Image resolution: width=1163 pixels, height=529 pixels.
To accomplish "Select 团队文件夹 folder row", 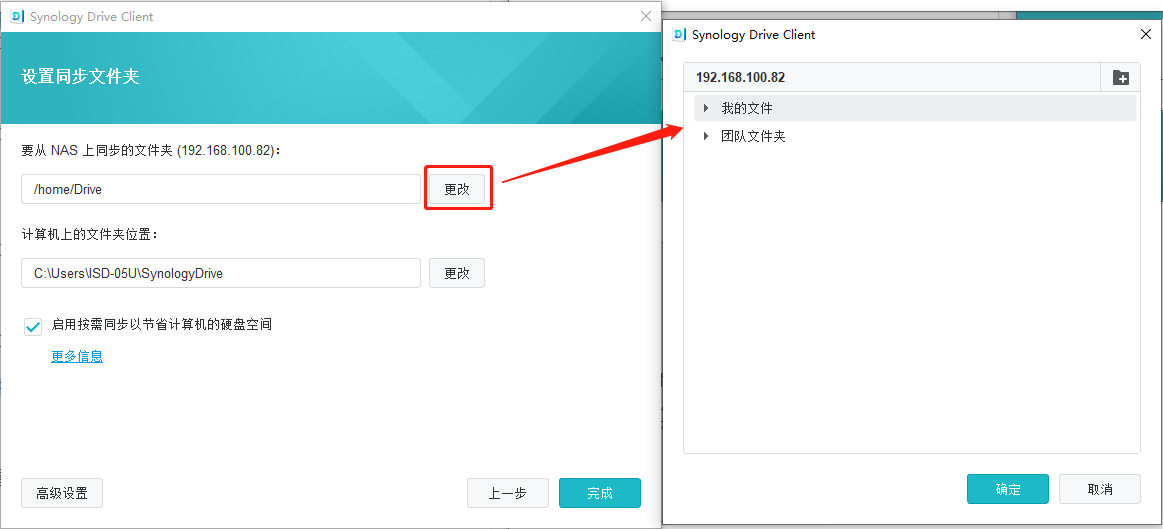I will click(x=915, y=137).
